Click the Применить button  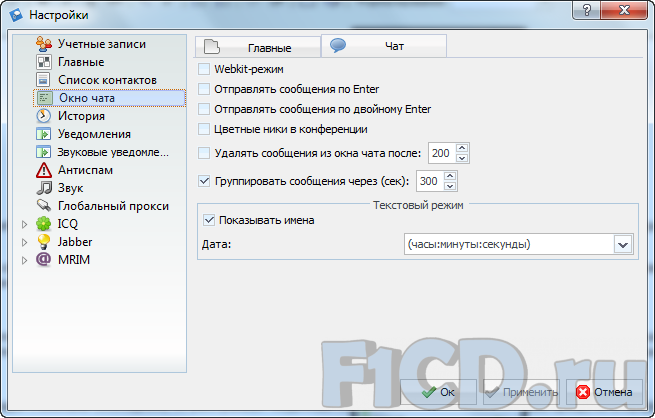tap(521, 392)
